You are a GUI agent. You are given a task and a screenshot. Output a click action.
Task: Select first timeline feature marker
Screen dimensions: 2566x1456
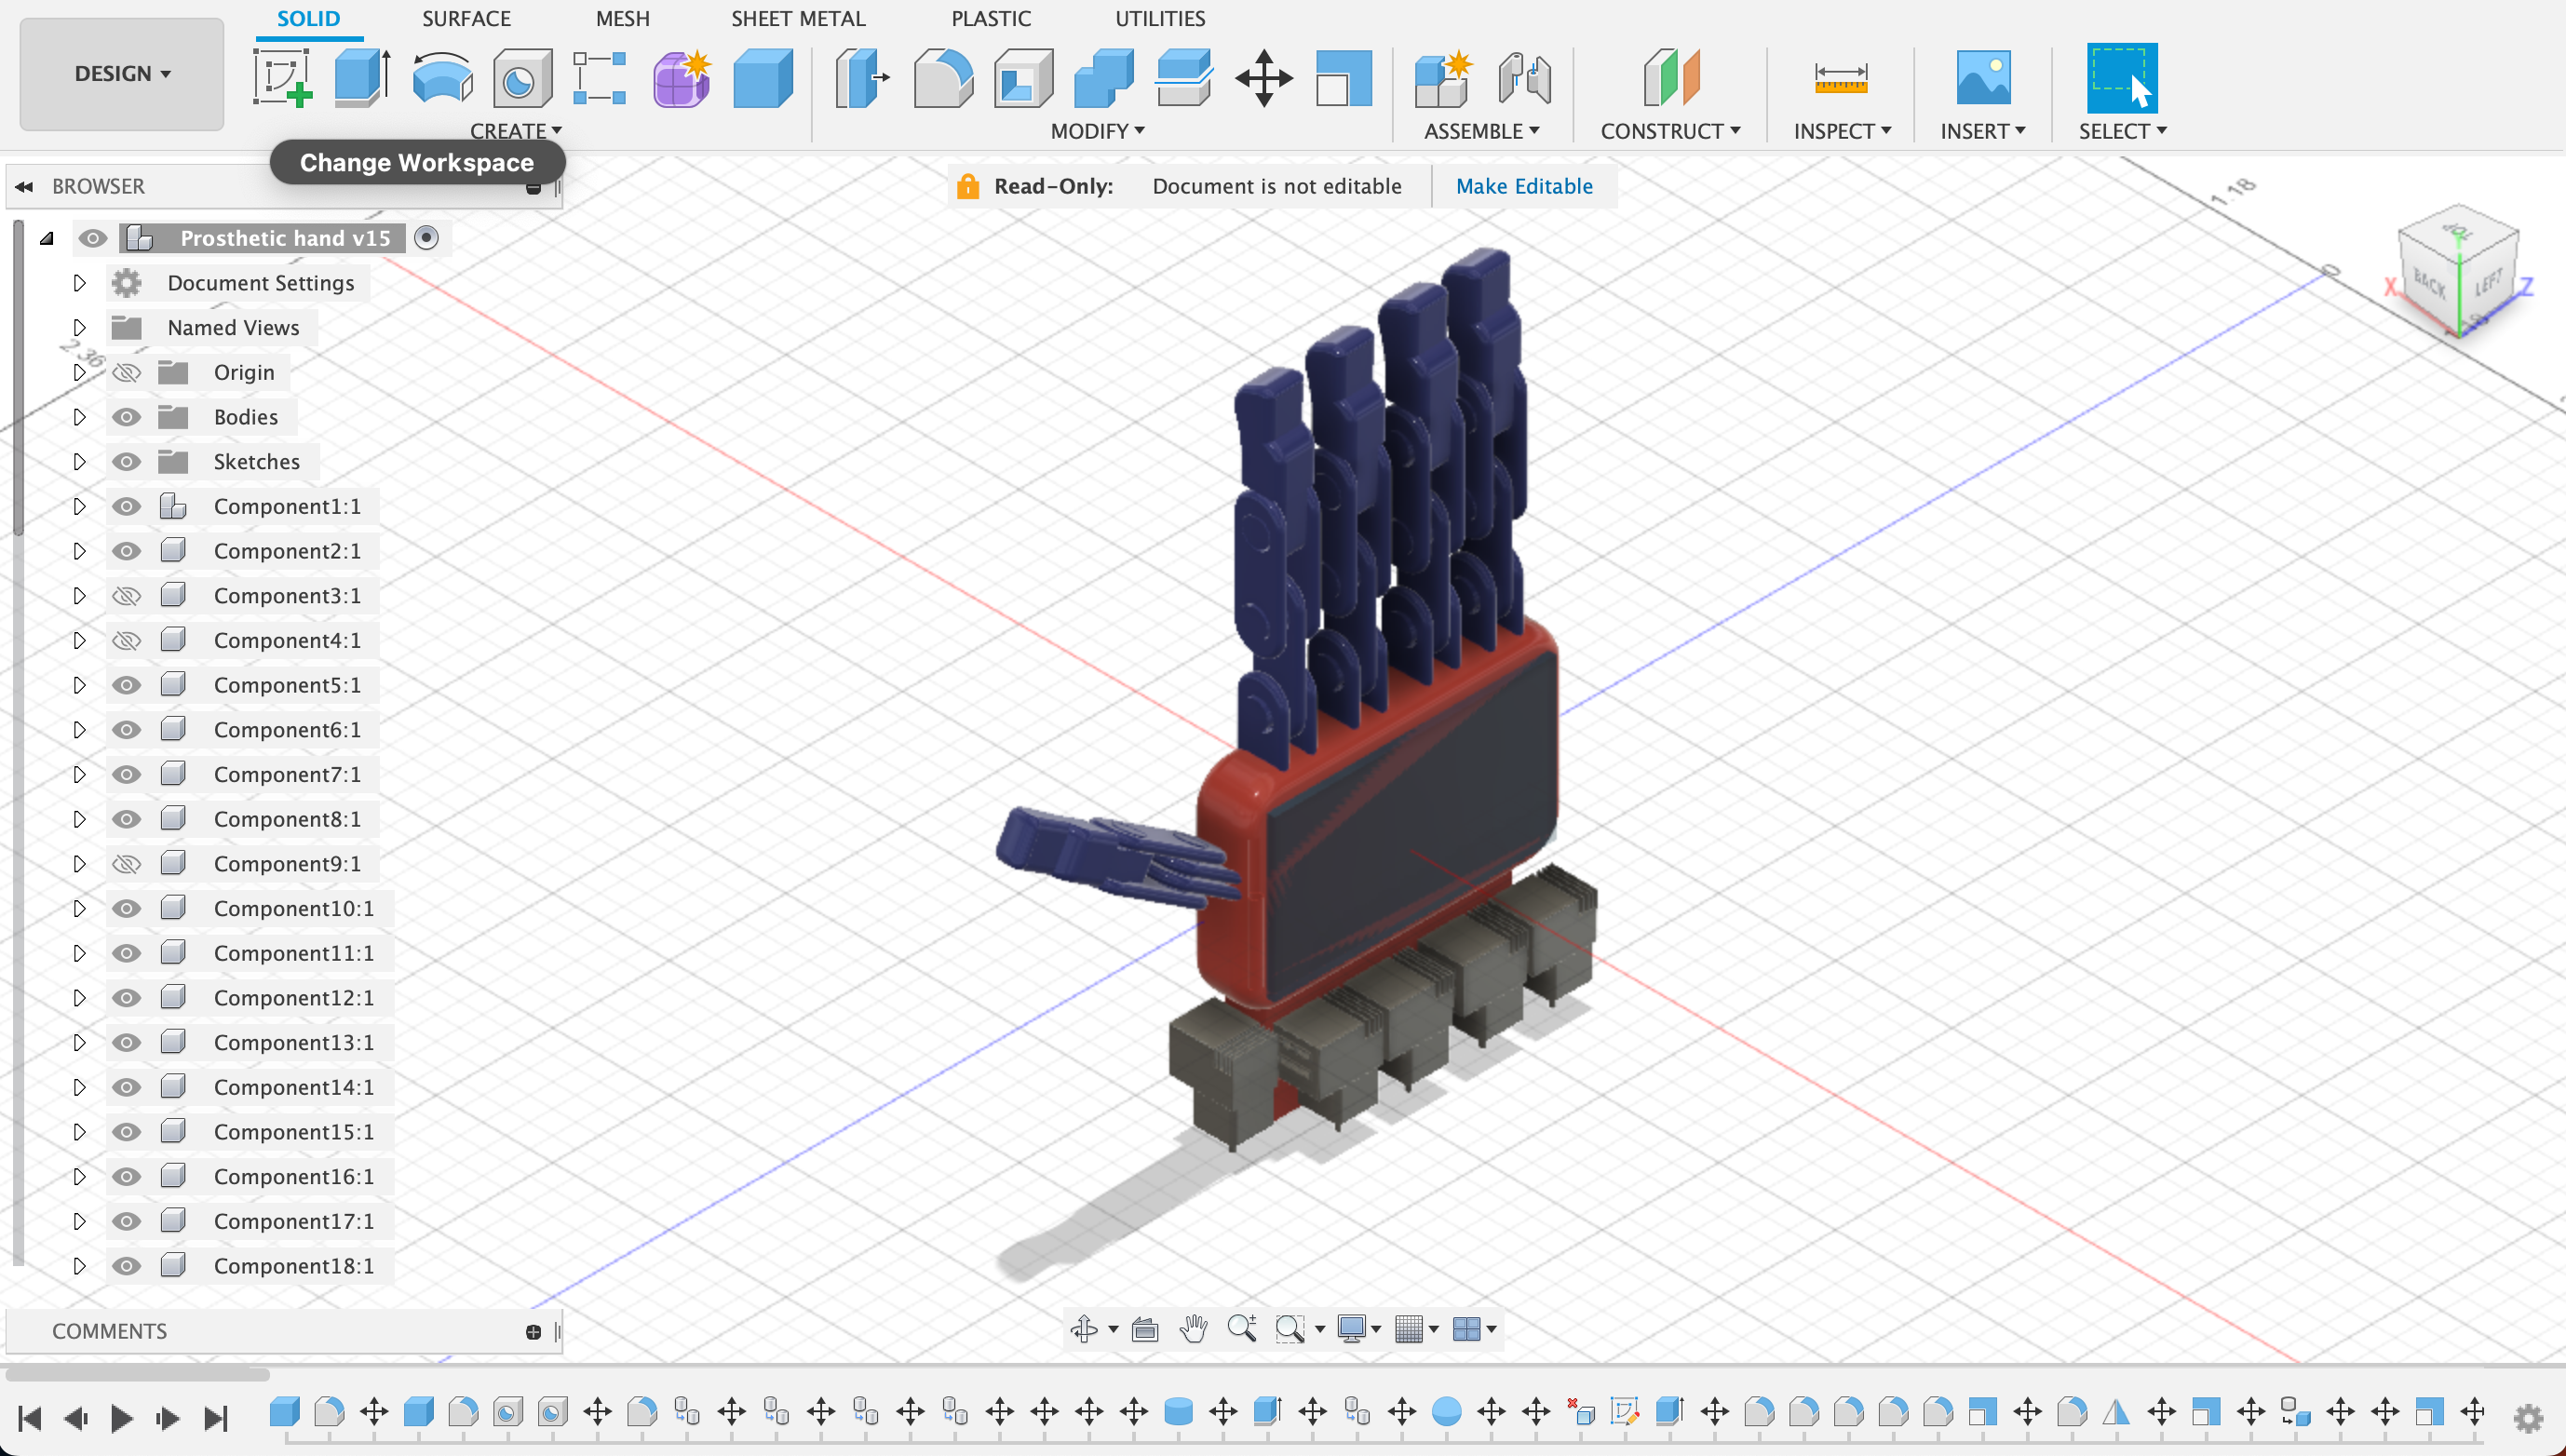pos(284,1412)
